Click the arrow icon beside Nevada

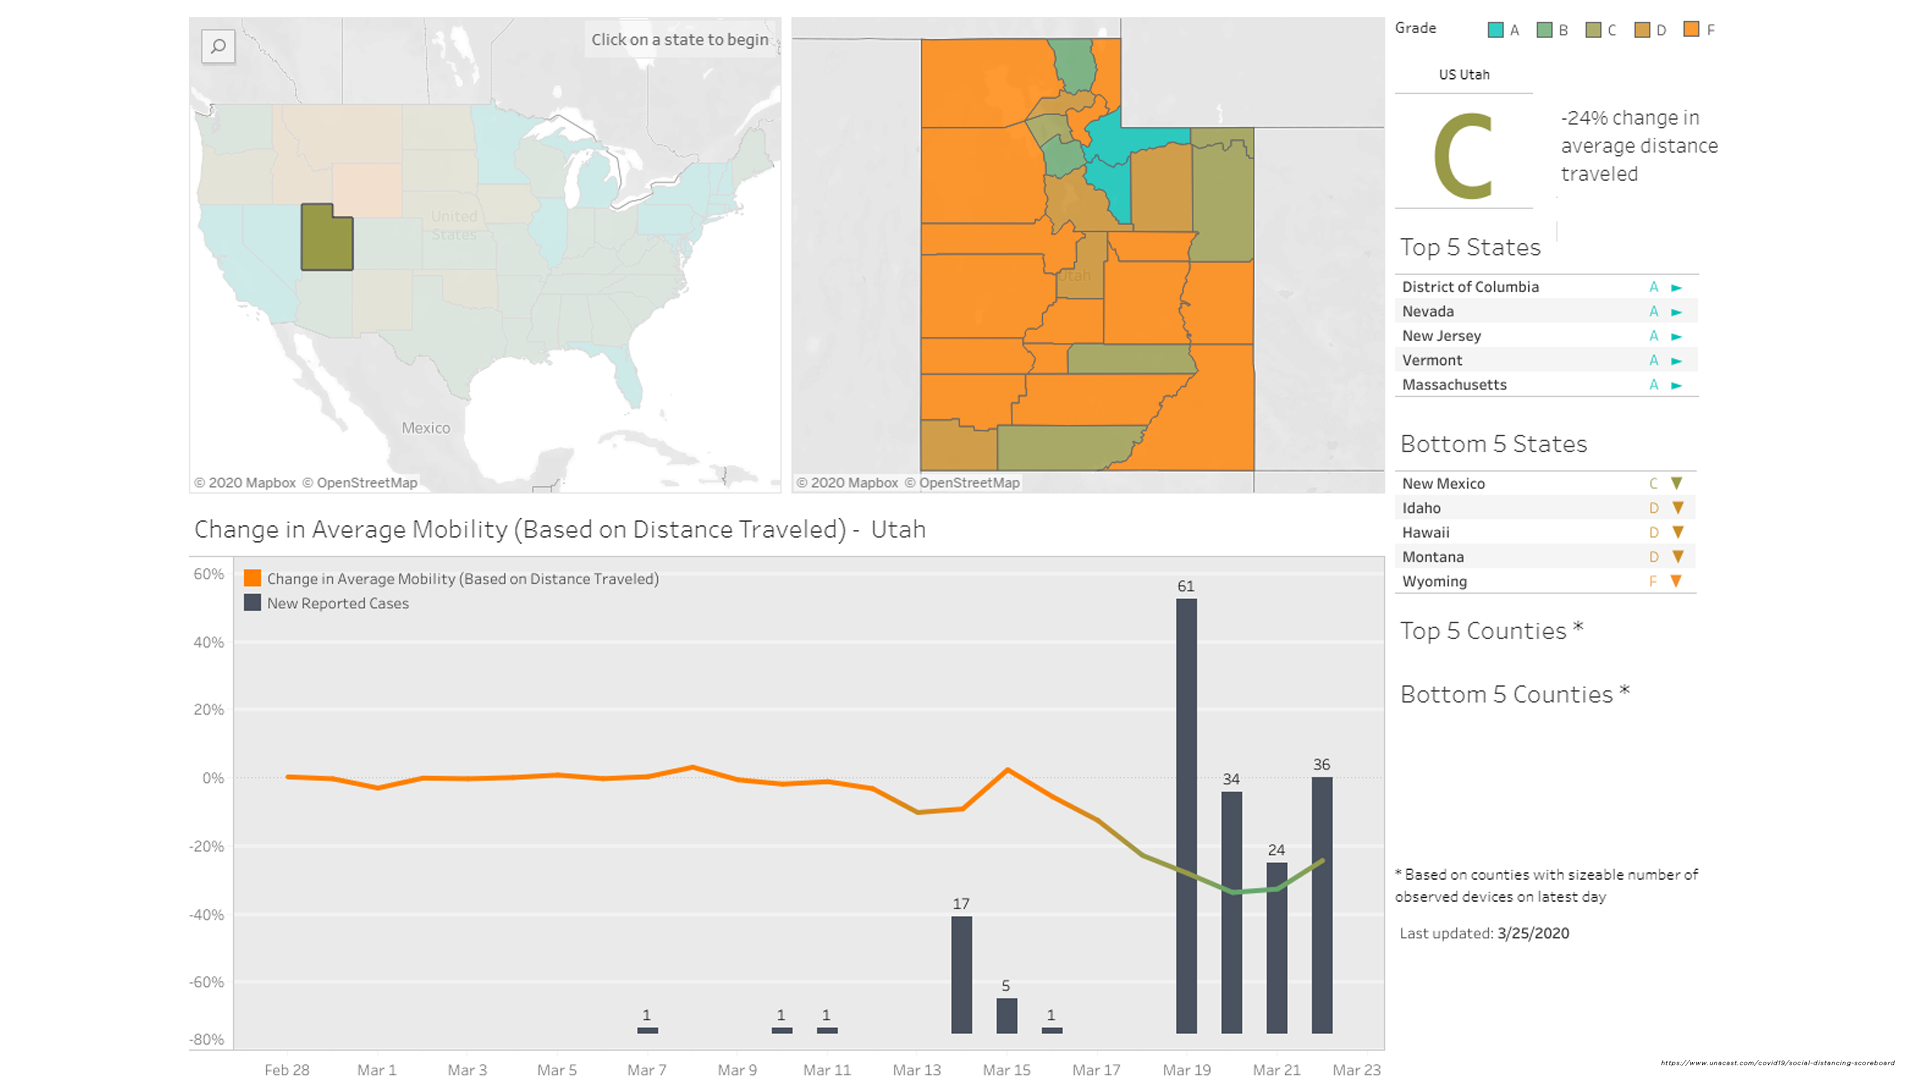click(x=1677, y=312)
